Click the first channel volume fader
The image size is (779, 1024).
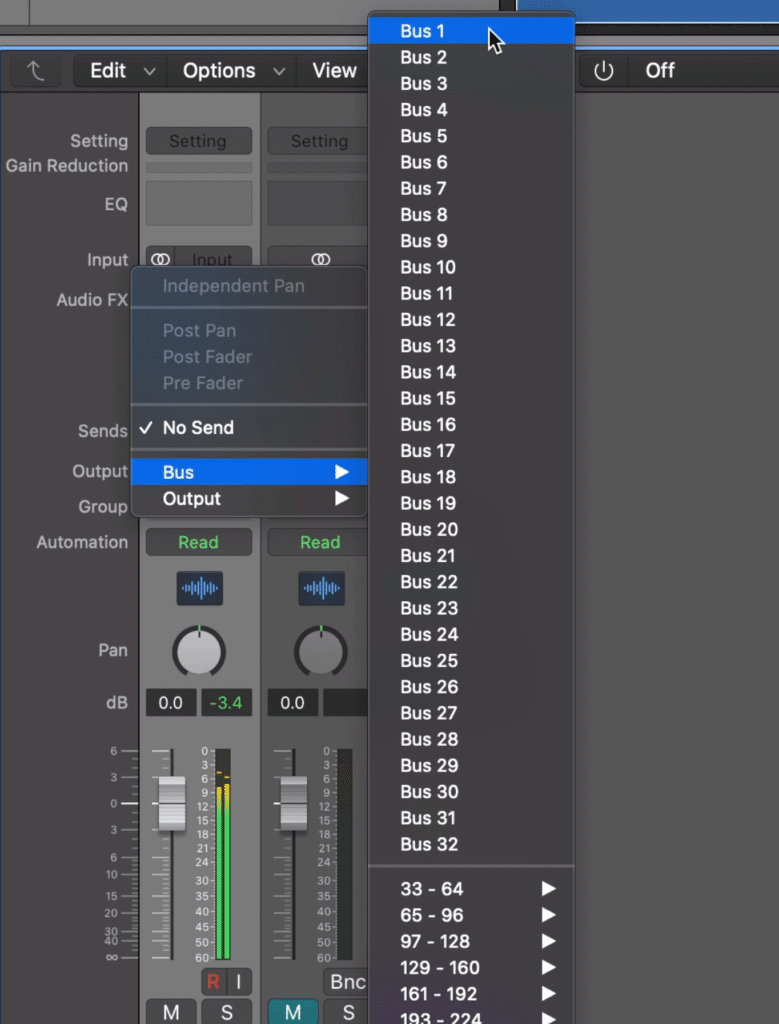click(172, 804)
